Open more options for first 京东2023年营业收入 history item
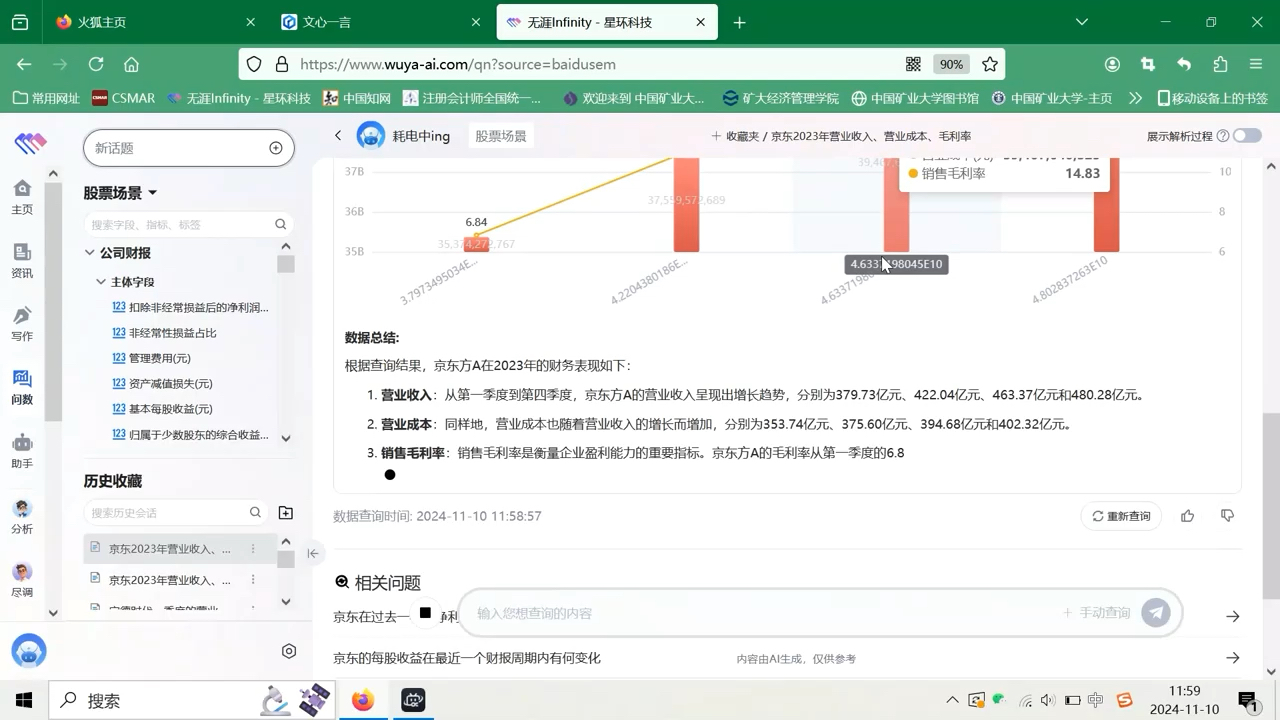The image size is (1280, 720). click(x=253, y=549)
